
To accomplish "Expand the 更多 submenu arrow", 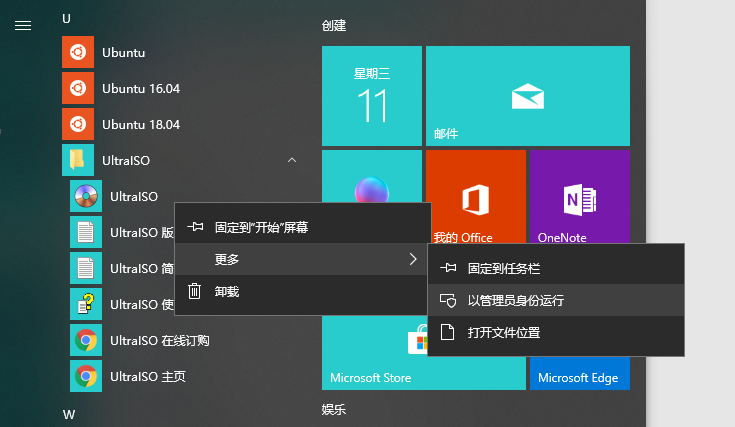I will [412, 259].
